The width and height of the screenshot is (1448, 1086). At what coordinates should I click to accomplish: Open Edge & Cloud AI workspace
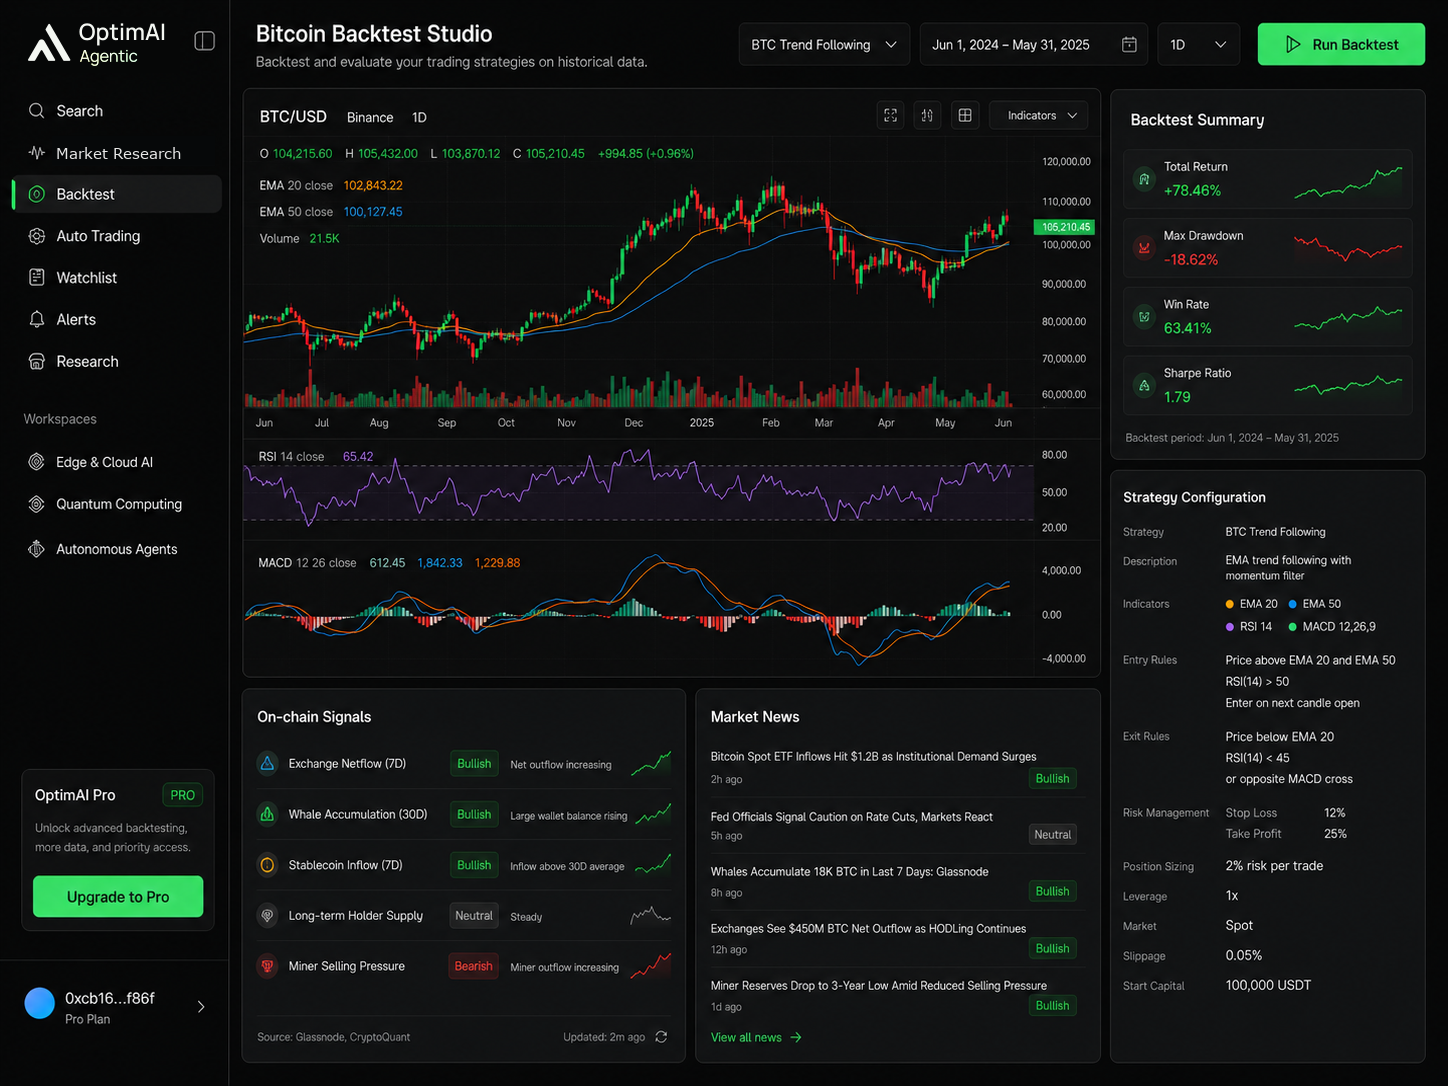tap(116, 462)
